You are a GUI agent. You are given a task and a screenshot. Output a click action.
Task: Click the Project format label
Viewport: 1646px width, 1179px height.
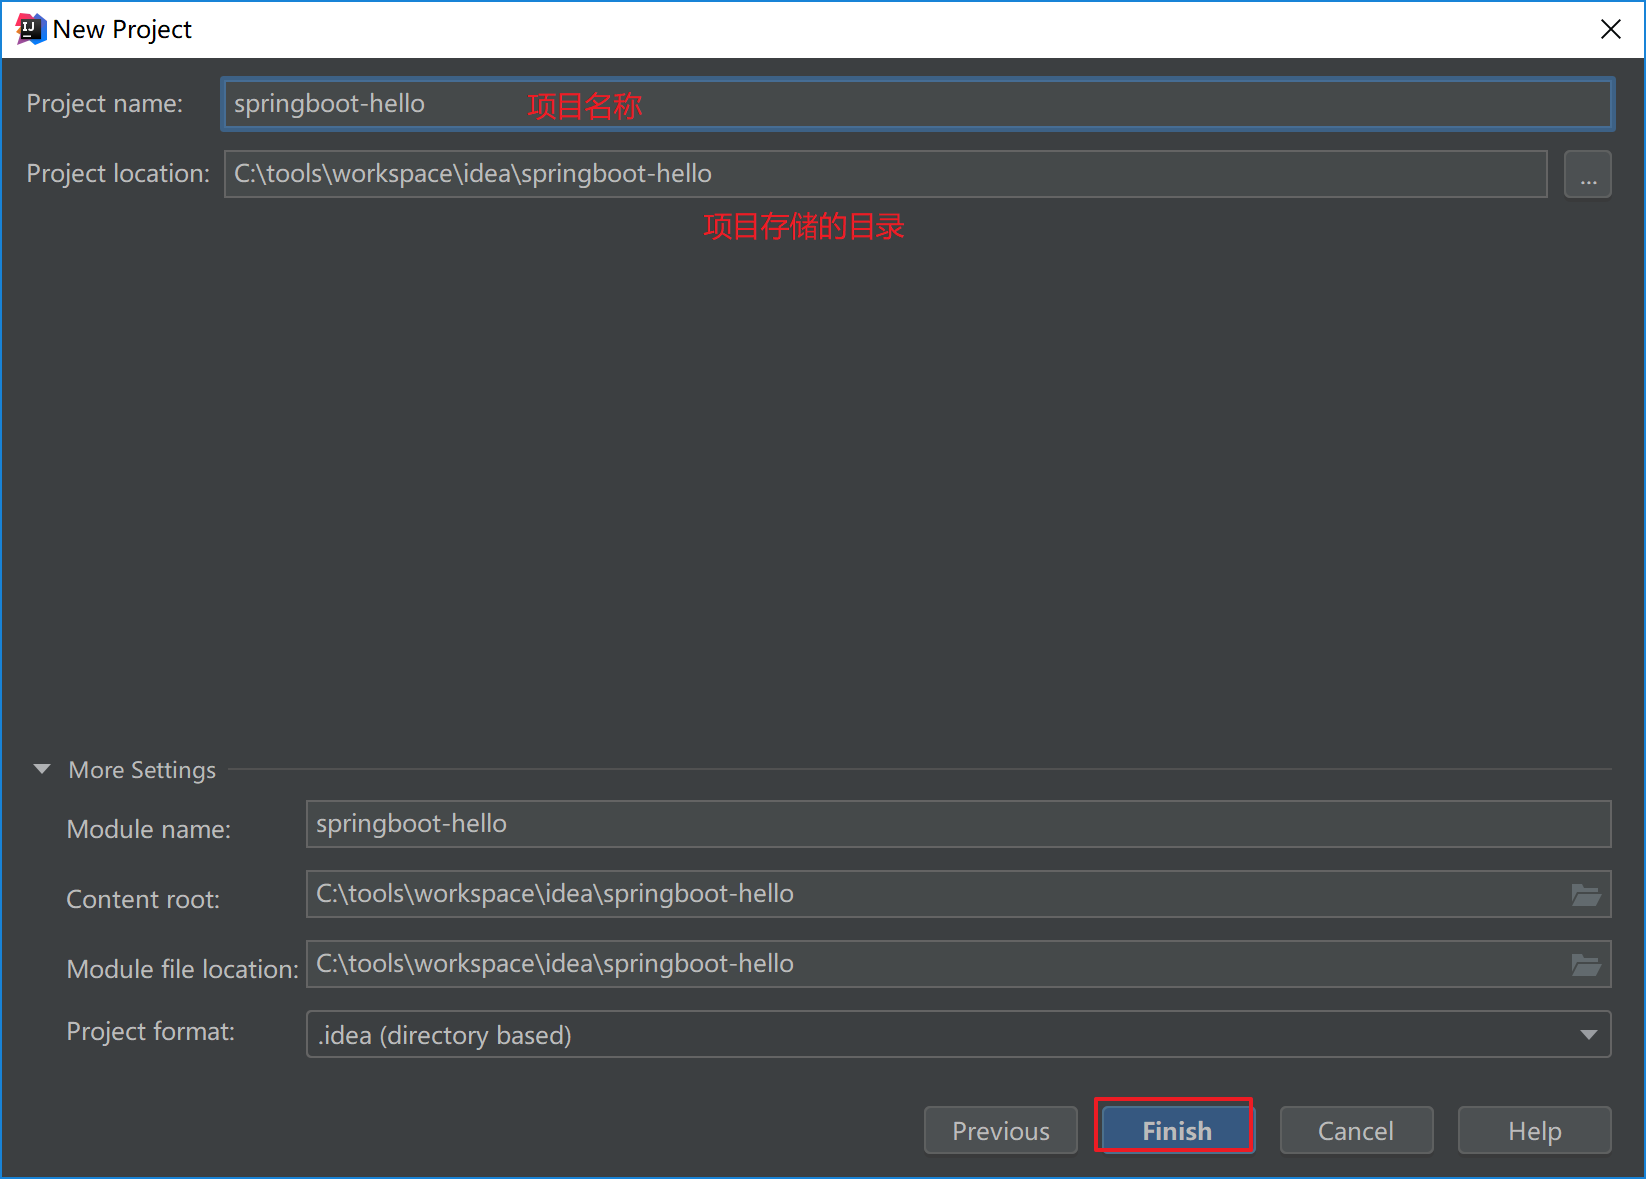pyautogui.click(x=151, y=1031)
